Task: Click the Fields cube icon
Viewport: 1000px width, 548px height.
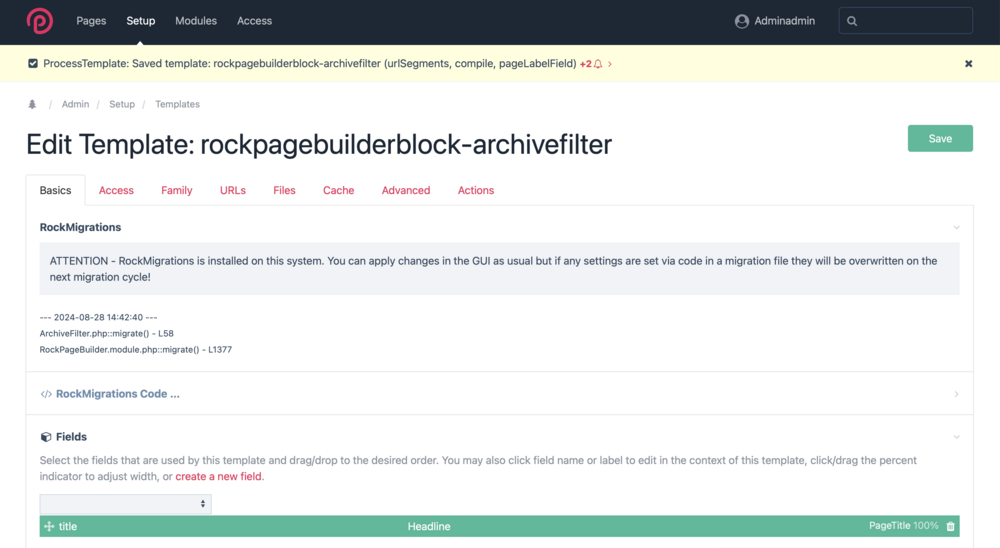Action: click(46, 437)
